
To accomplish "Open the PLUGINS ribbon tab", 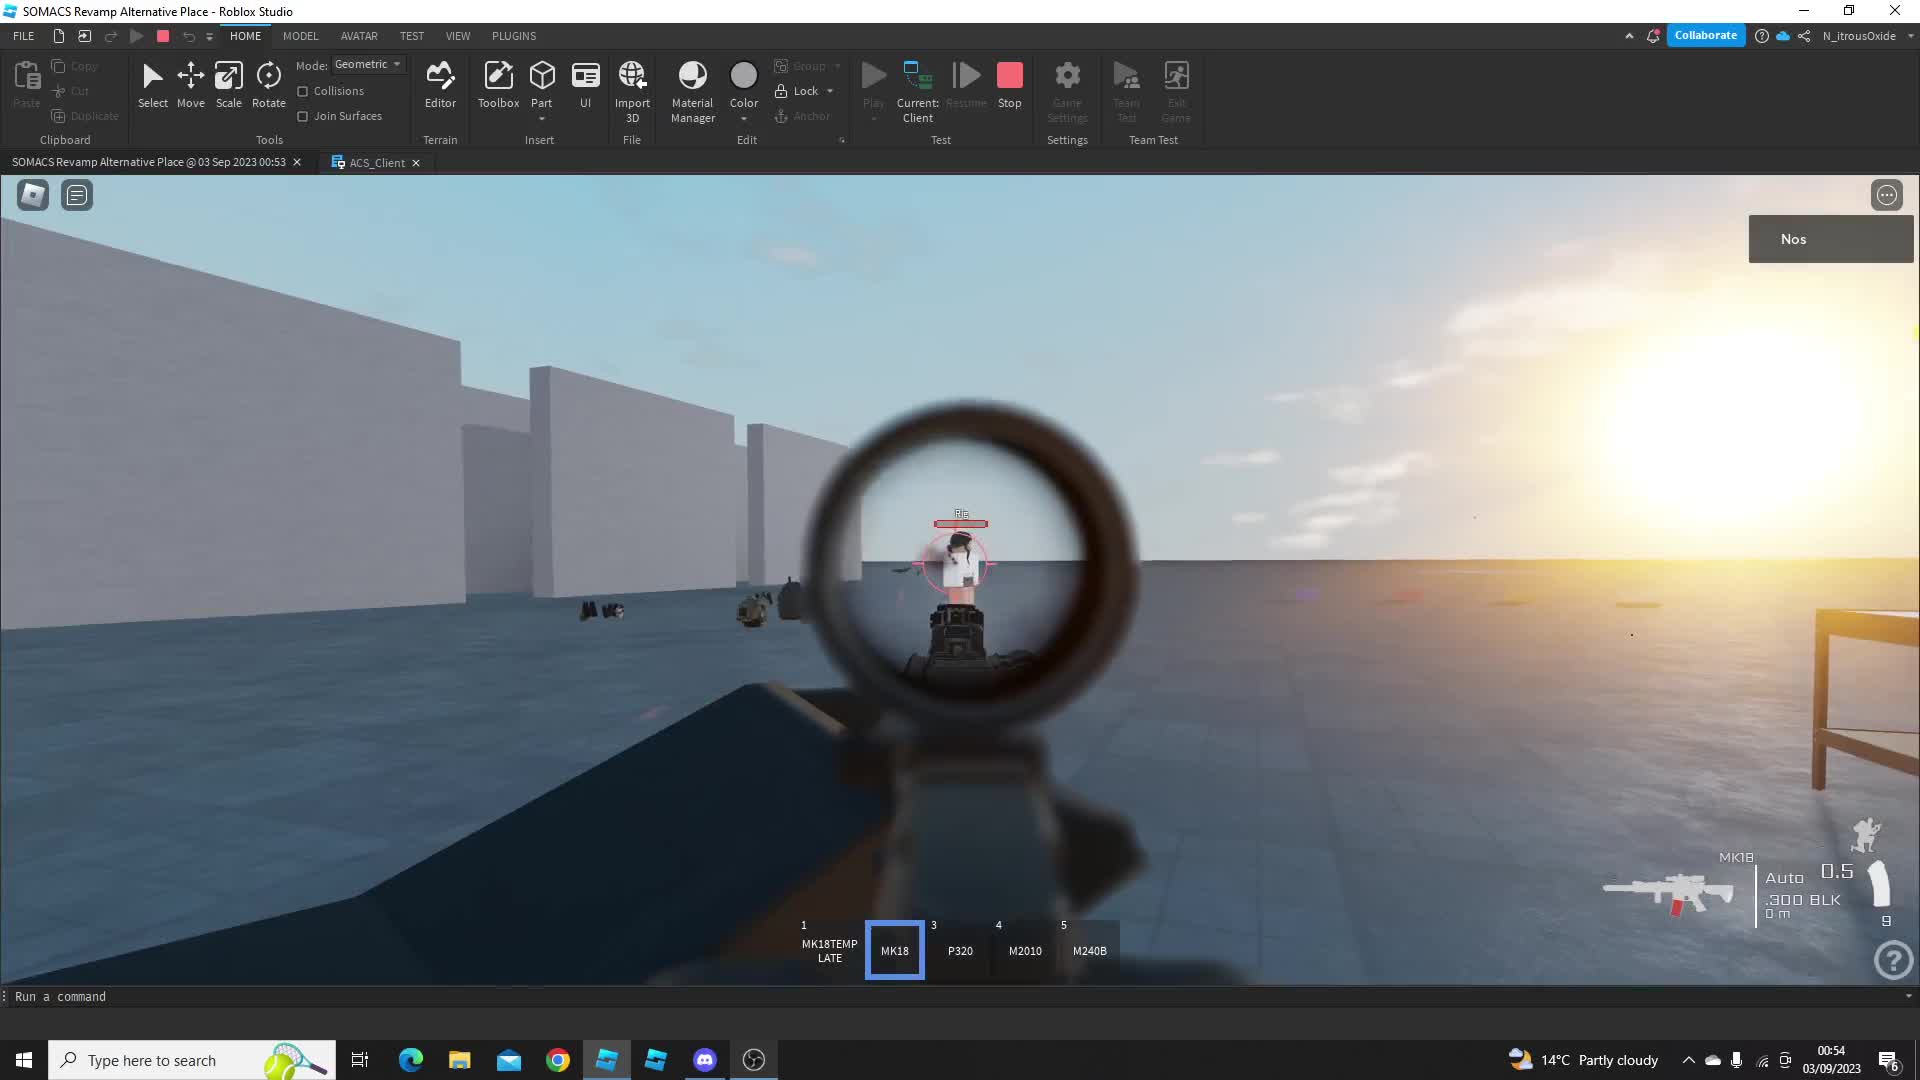I will point(513,36).
